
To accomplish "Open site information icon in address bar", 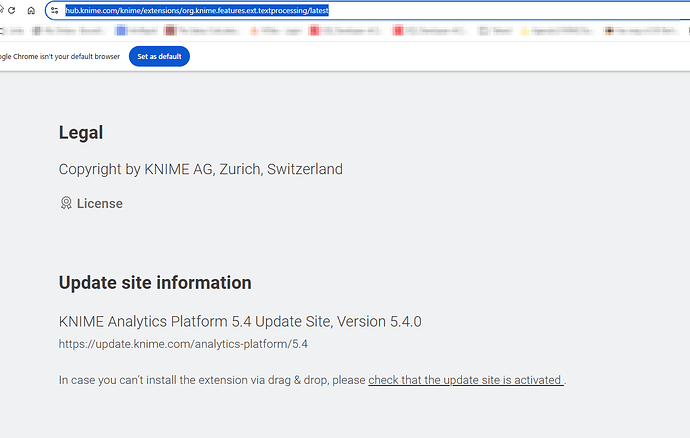I will point(55,11).
